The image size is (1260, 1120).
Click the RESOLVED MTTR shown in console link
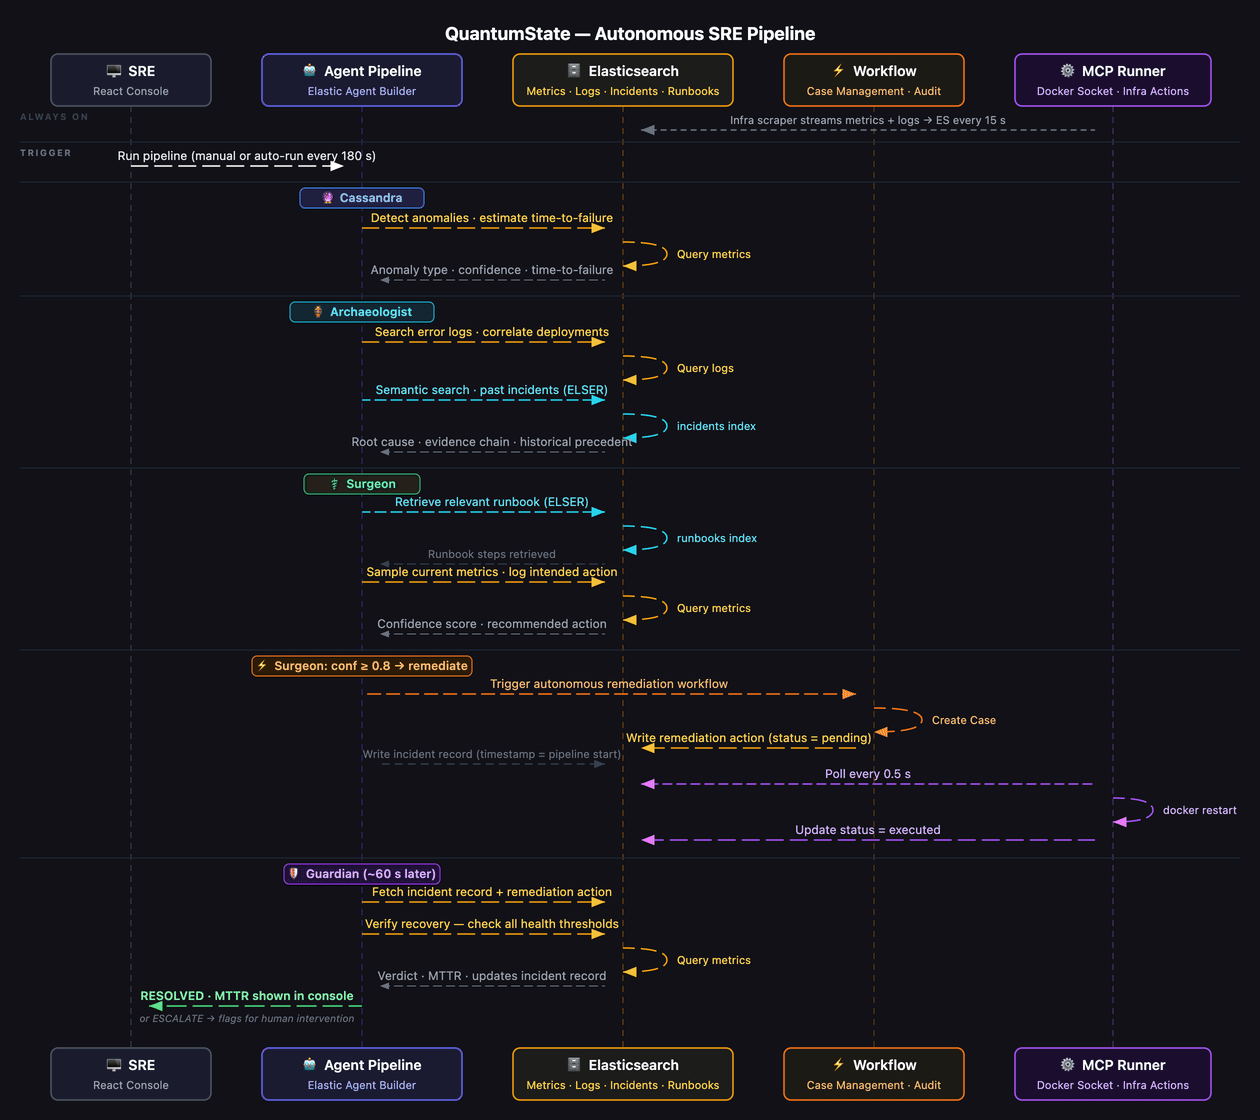246,996
